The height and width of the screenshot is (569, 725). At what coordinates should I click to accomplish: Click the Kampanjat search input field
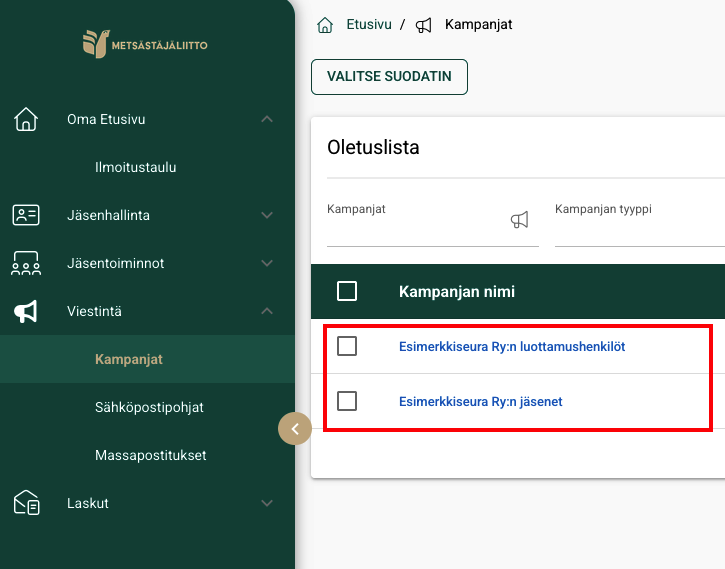click(x=433, y=224)
